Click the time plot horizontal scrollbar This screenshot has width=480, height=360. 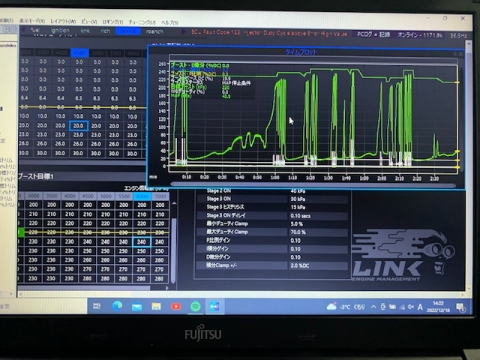coord(313,184)
